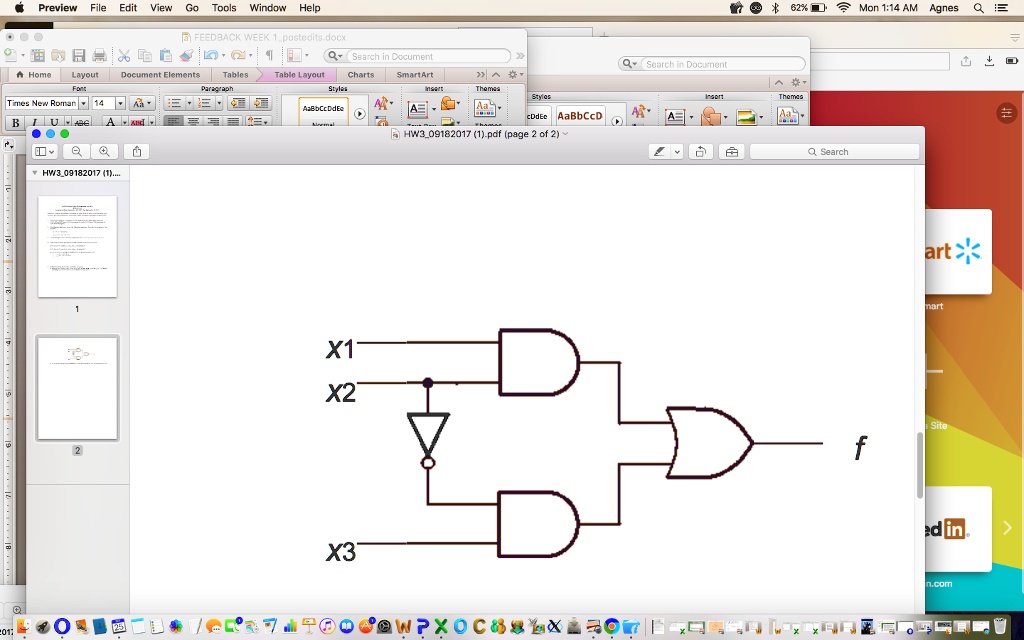Click the browser share icon at top right
This screenshot has width=1024, height=640.
[x=966, y=61]
